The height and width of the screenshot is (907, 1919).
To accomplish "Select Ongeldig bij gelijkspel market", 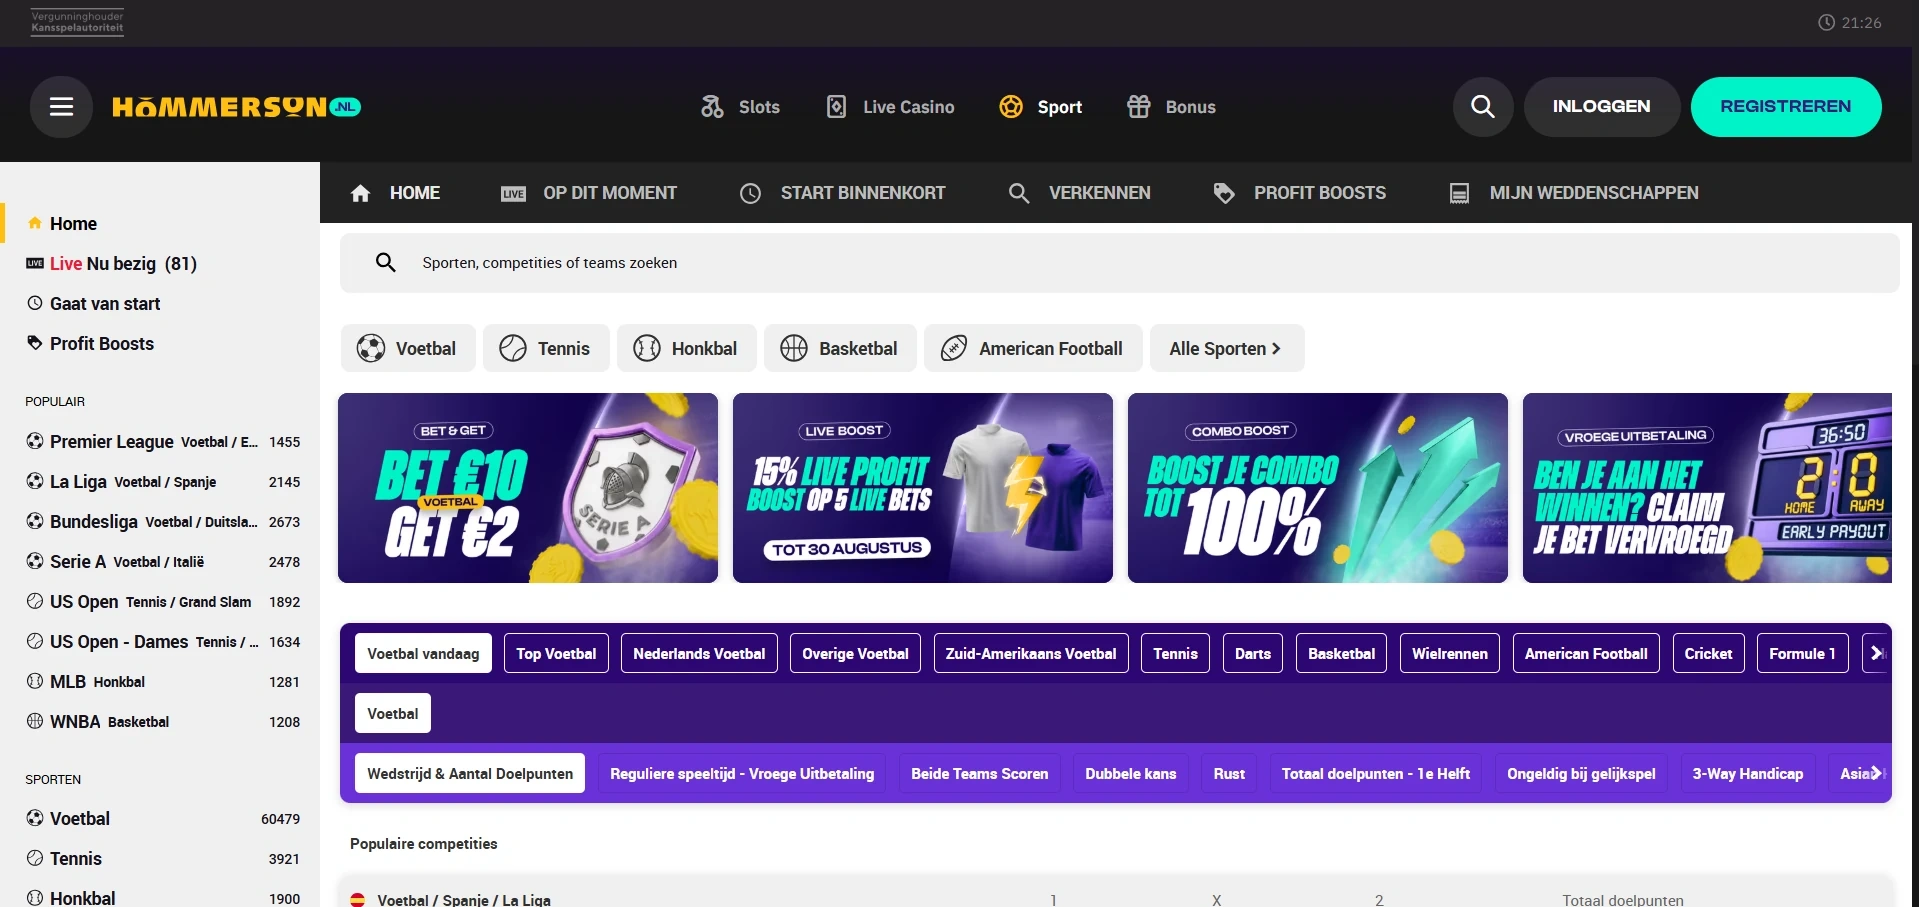I will click(1581, 773).
